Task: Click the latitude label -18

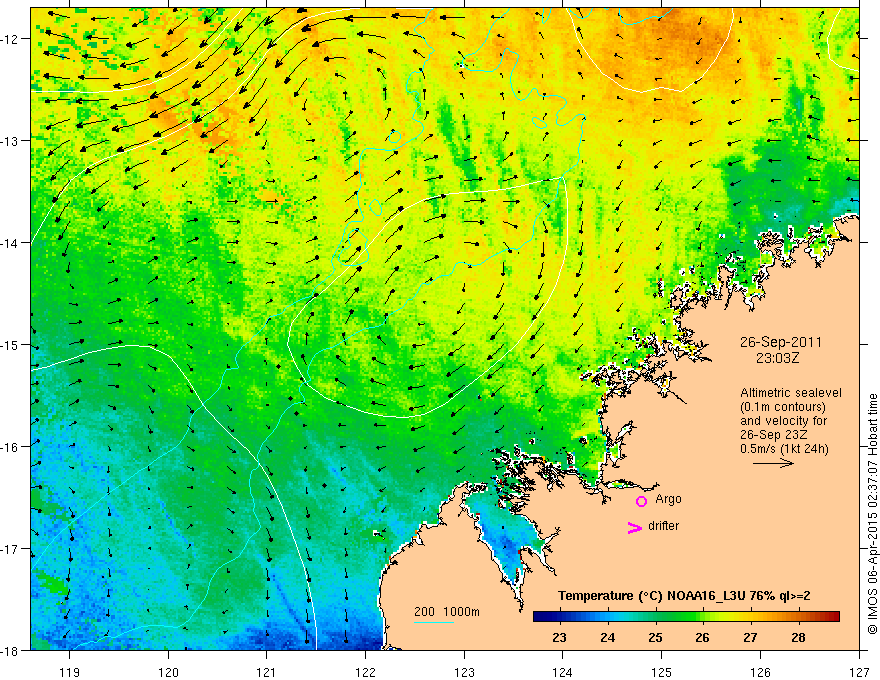Action: pos(9,651)
